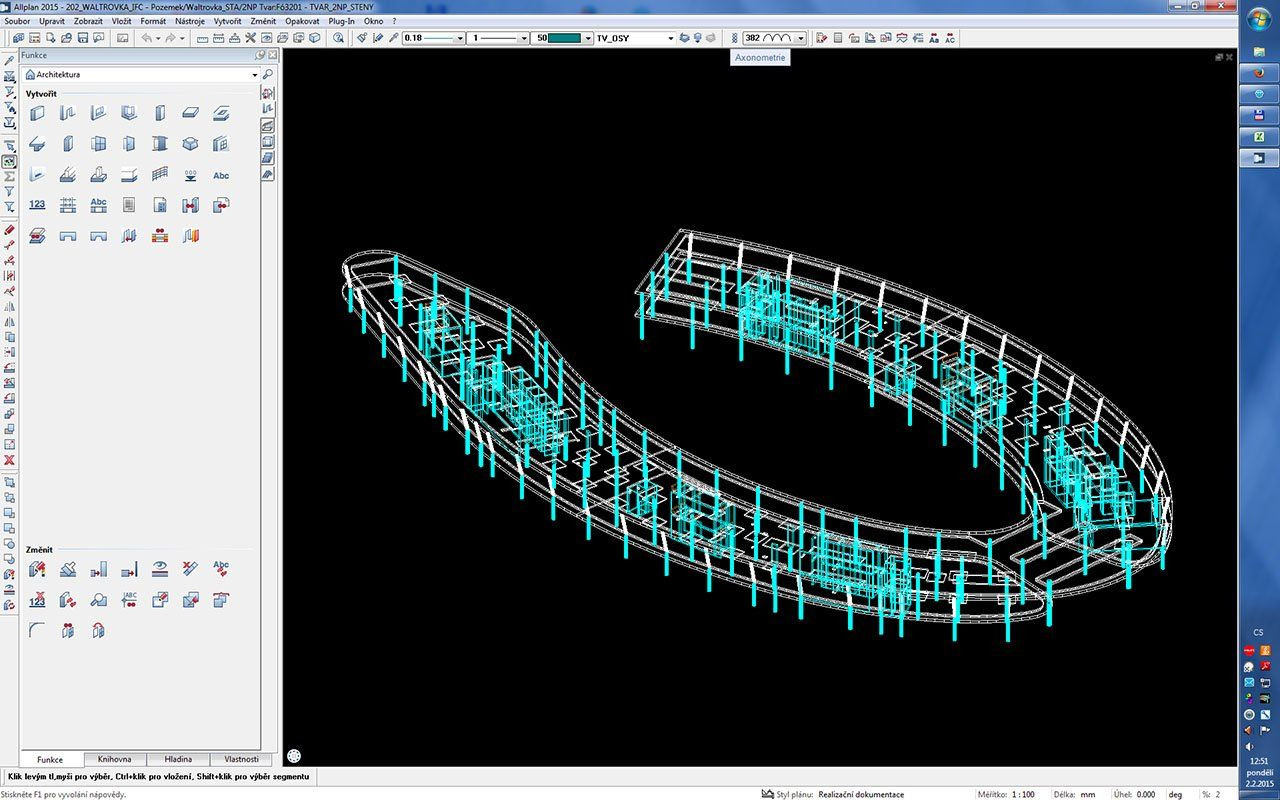Toggle the eye visibility icon in Změnit

(x=159, y=569)
